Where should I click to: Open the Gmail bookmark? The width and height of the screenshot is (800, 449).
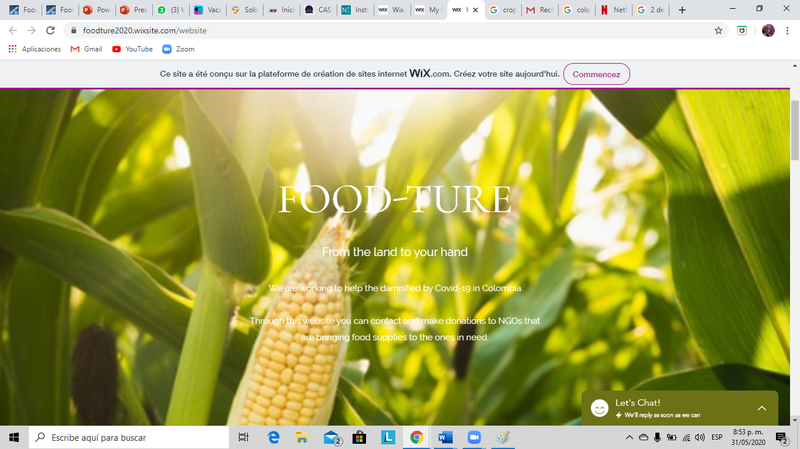pos(86,49)
